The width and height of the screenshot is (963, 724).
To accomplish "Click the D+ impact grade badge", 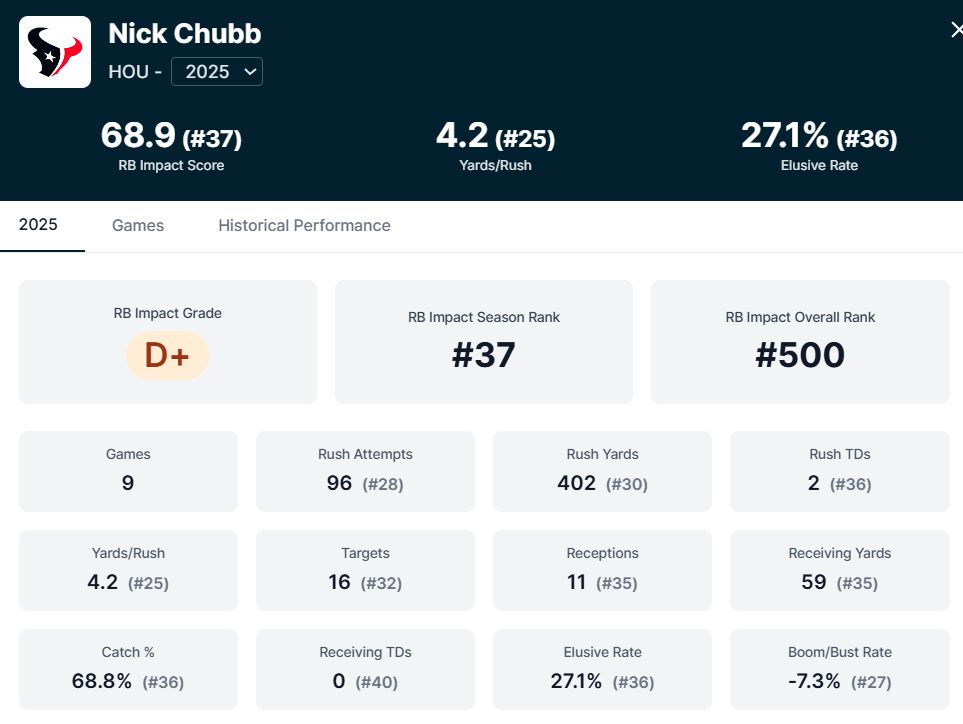I will [167, 356].
